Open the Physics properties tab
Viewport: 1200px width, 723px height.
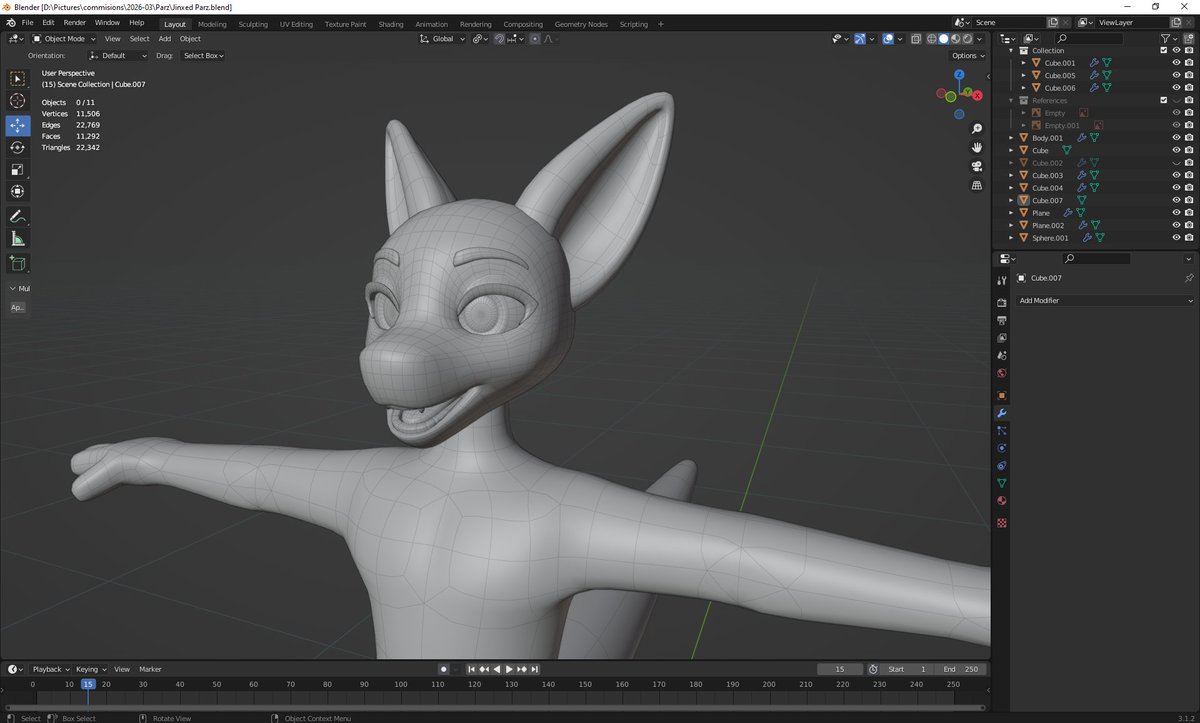[x=1001, y=448]
